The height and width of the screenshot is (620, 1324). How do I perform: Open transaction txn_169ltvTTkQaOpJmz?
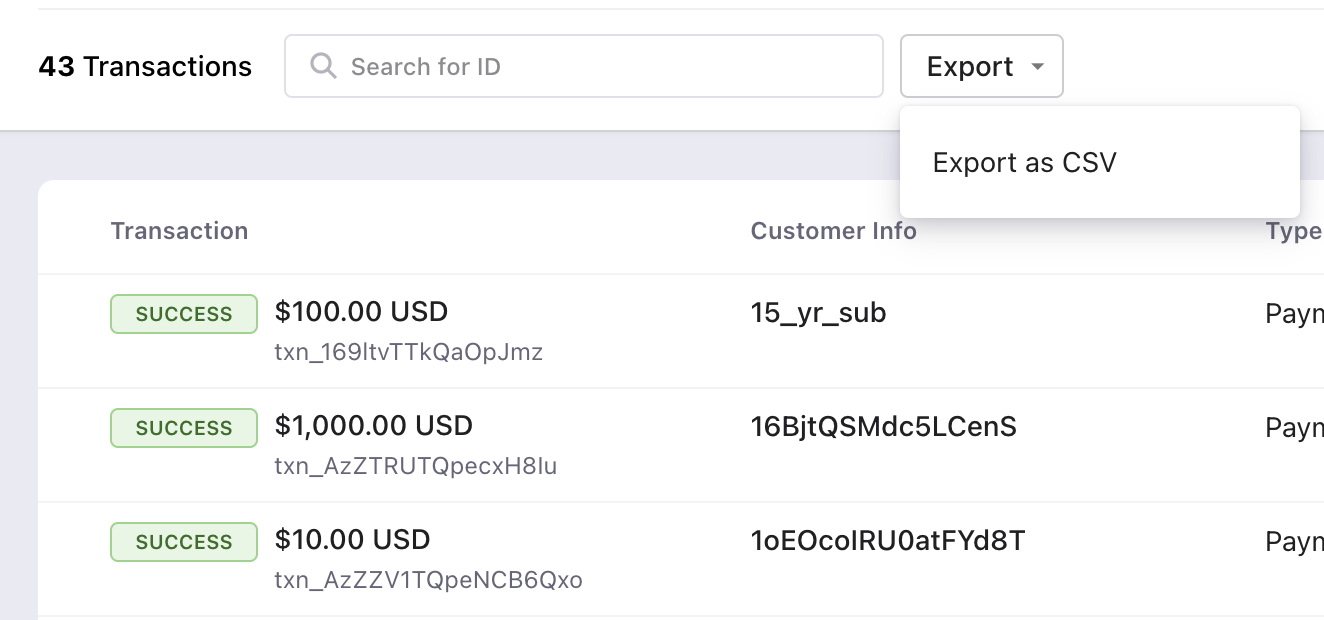pos(408,352)
